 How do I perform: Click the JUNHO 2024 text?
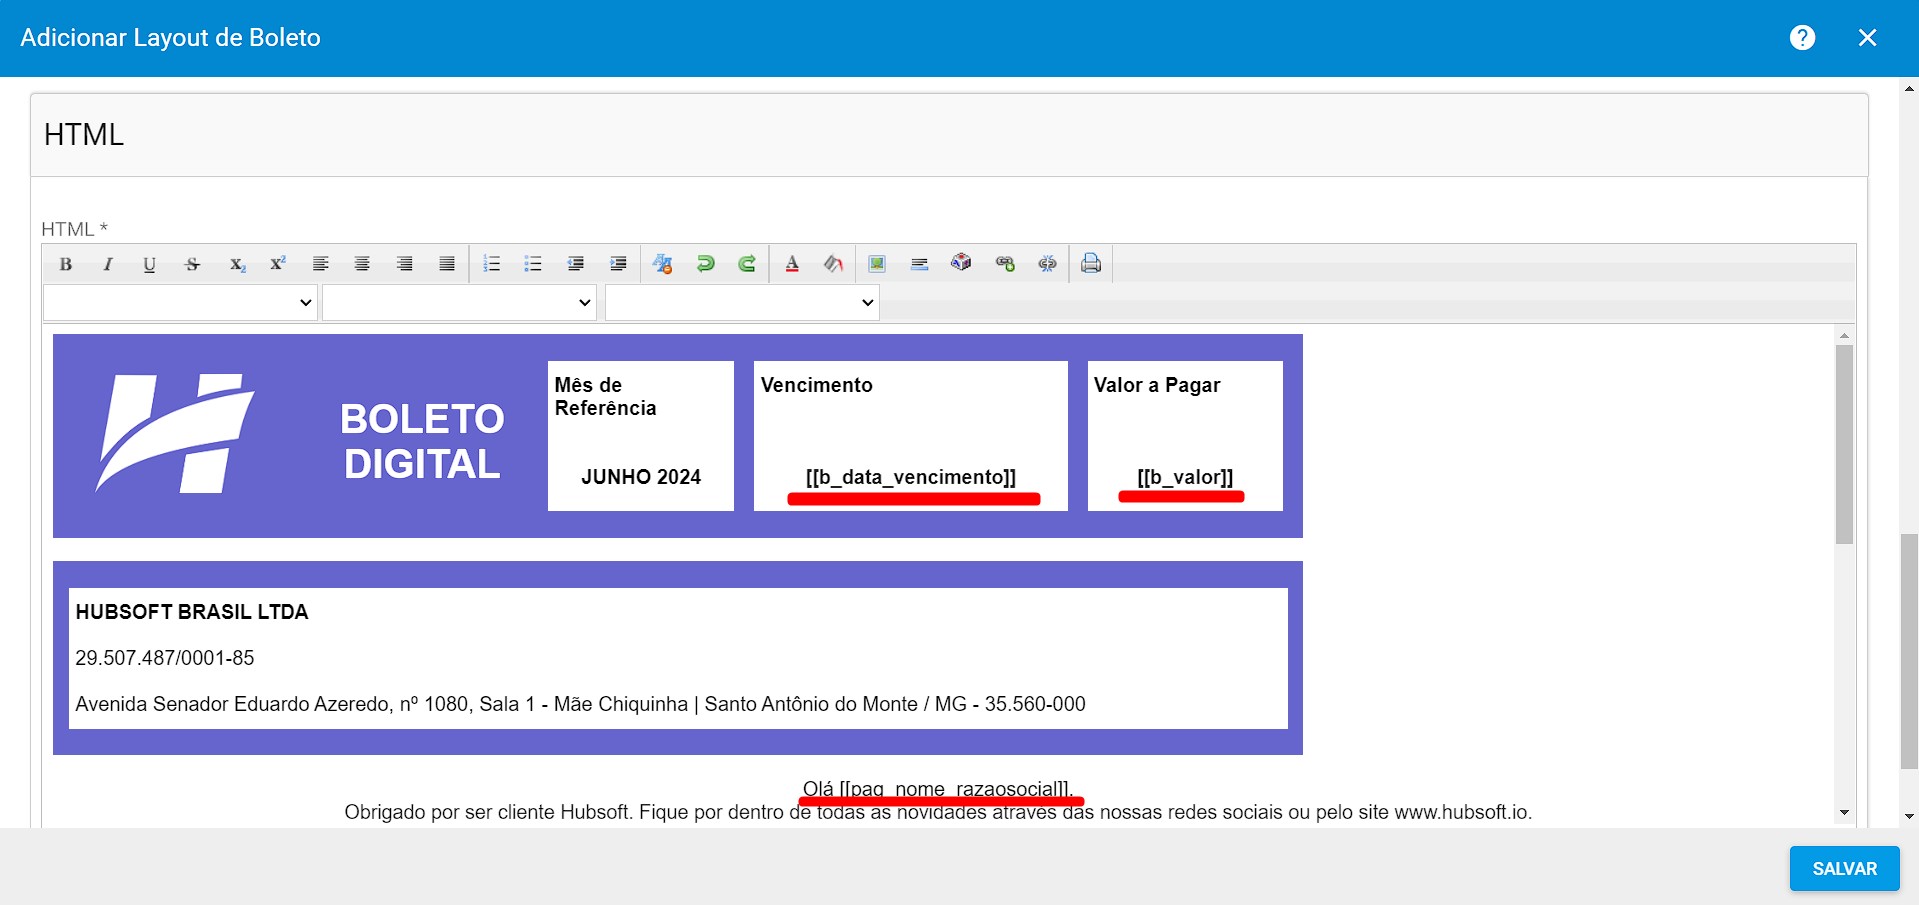(641, 477)
